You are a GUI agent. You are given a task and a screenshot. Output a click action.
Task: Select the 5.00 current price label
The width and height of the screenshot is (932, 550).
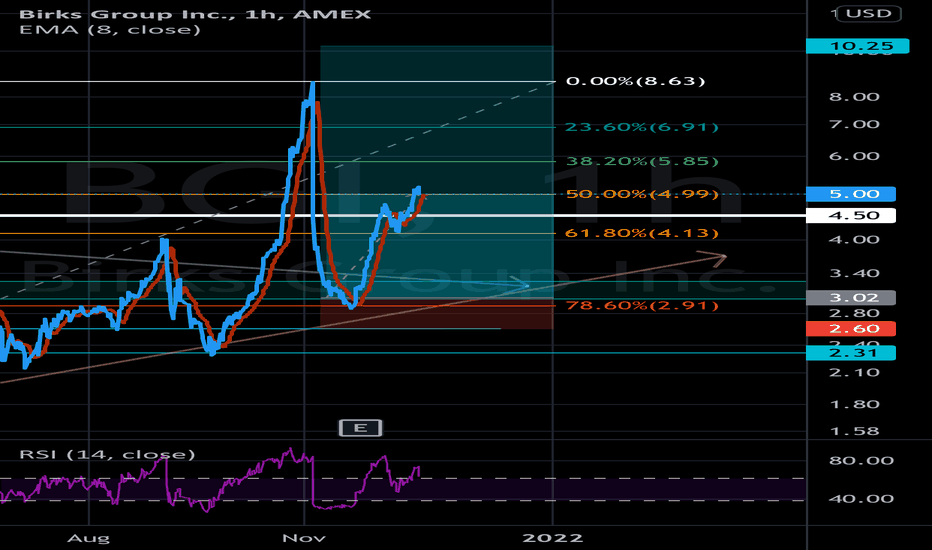(851, 194)
